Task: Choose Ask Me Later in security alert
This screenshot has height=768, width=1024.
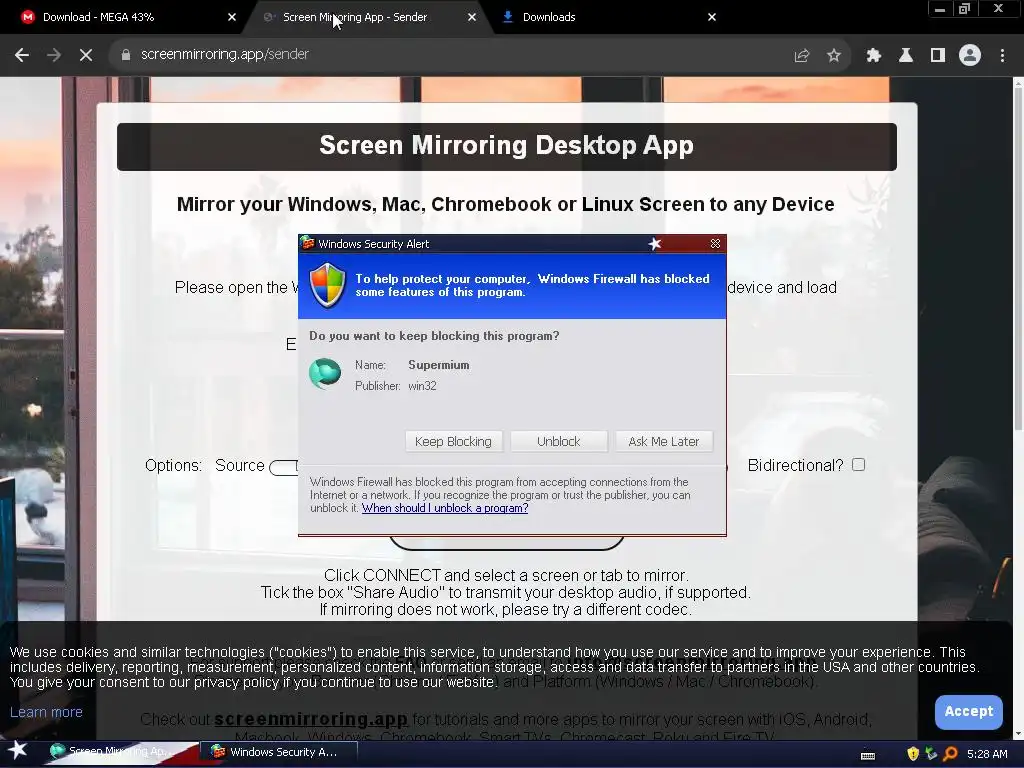Action: [x=664, y=441]
